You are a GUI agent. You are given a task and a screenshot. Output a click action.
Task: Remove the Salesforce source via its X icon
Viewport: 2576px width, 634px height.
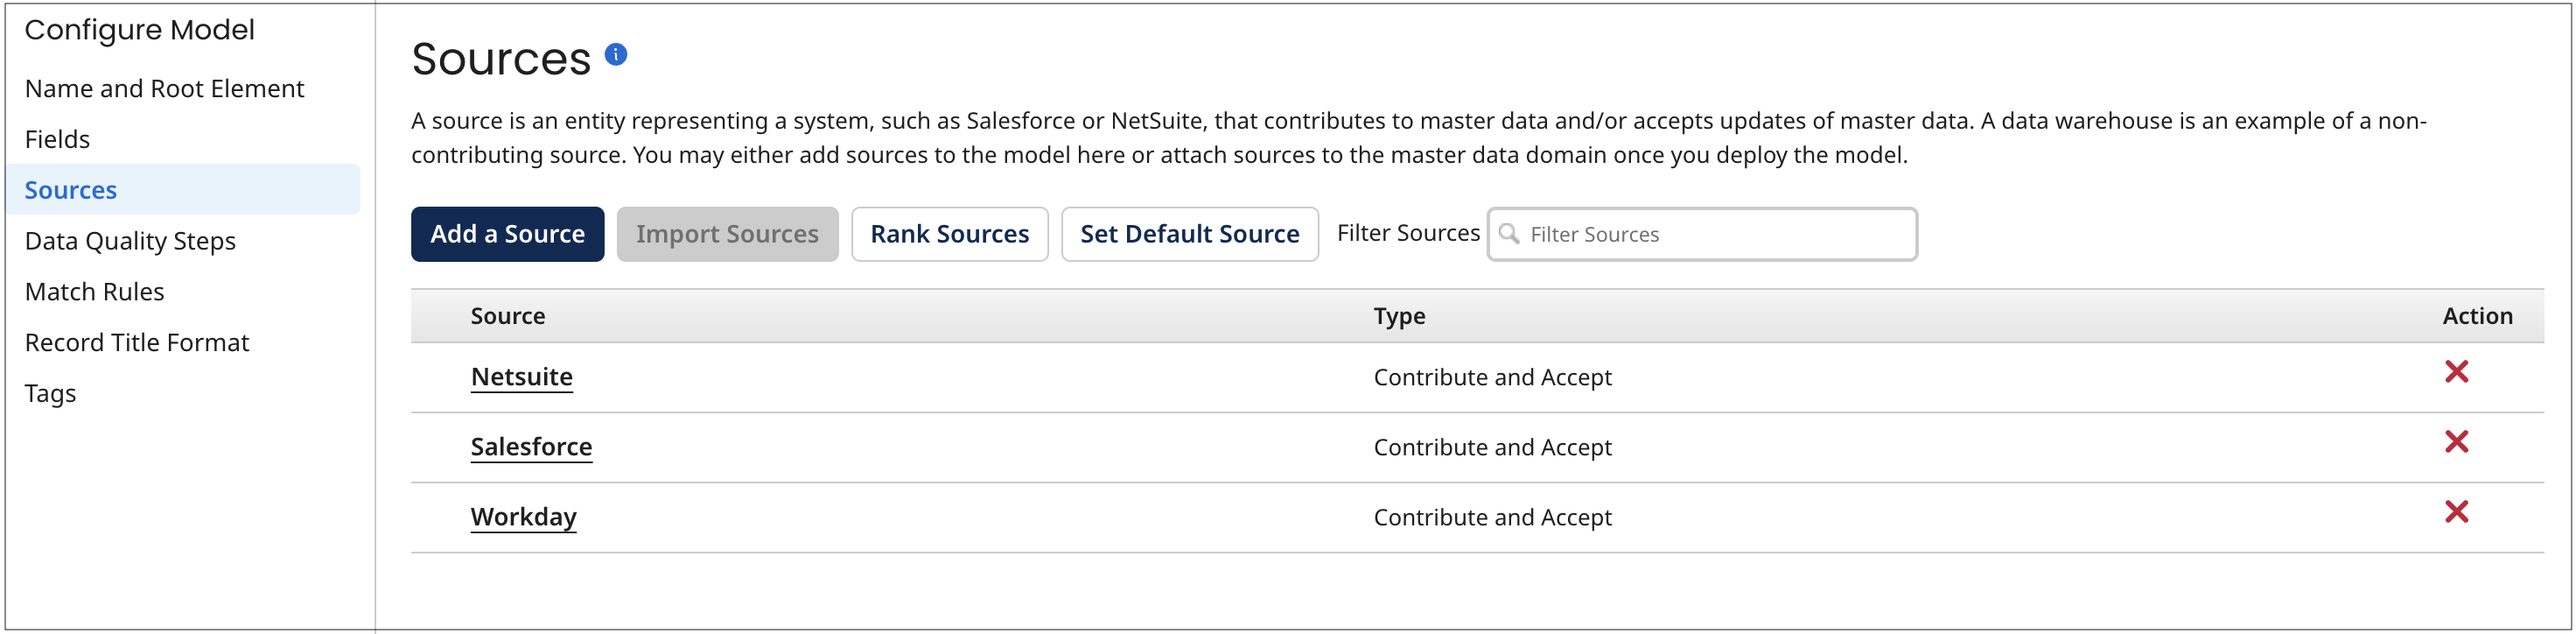click(2458, 441)
